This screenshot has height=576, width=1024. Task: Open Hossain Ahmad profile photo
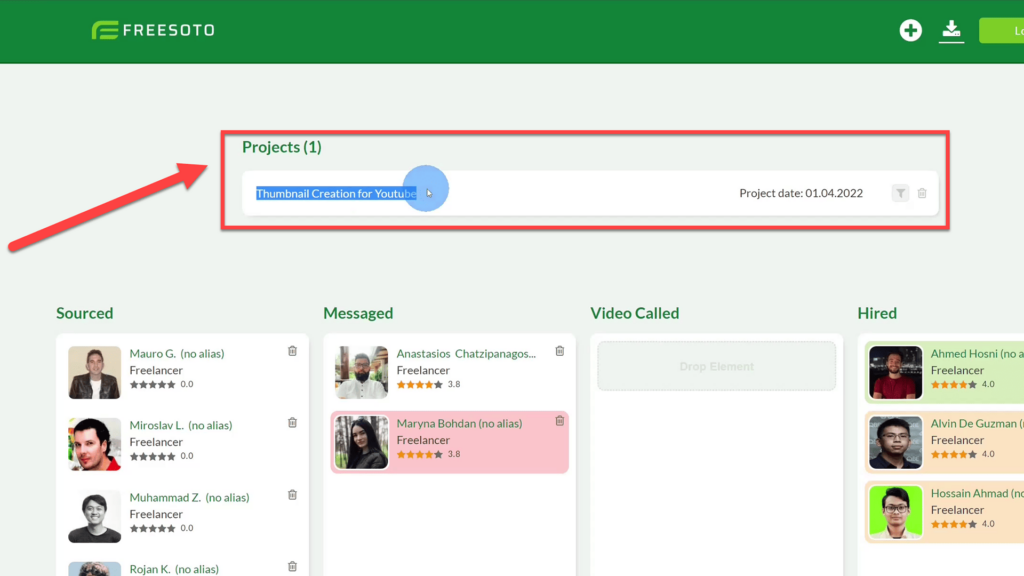point(895,512)
